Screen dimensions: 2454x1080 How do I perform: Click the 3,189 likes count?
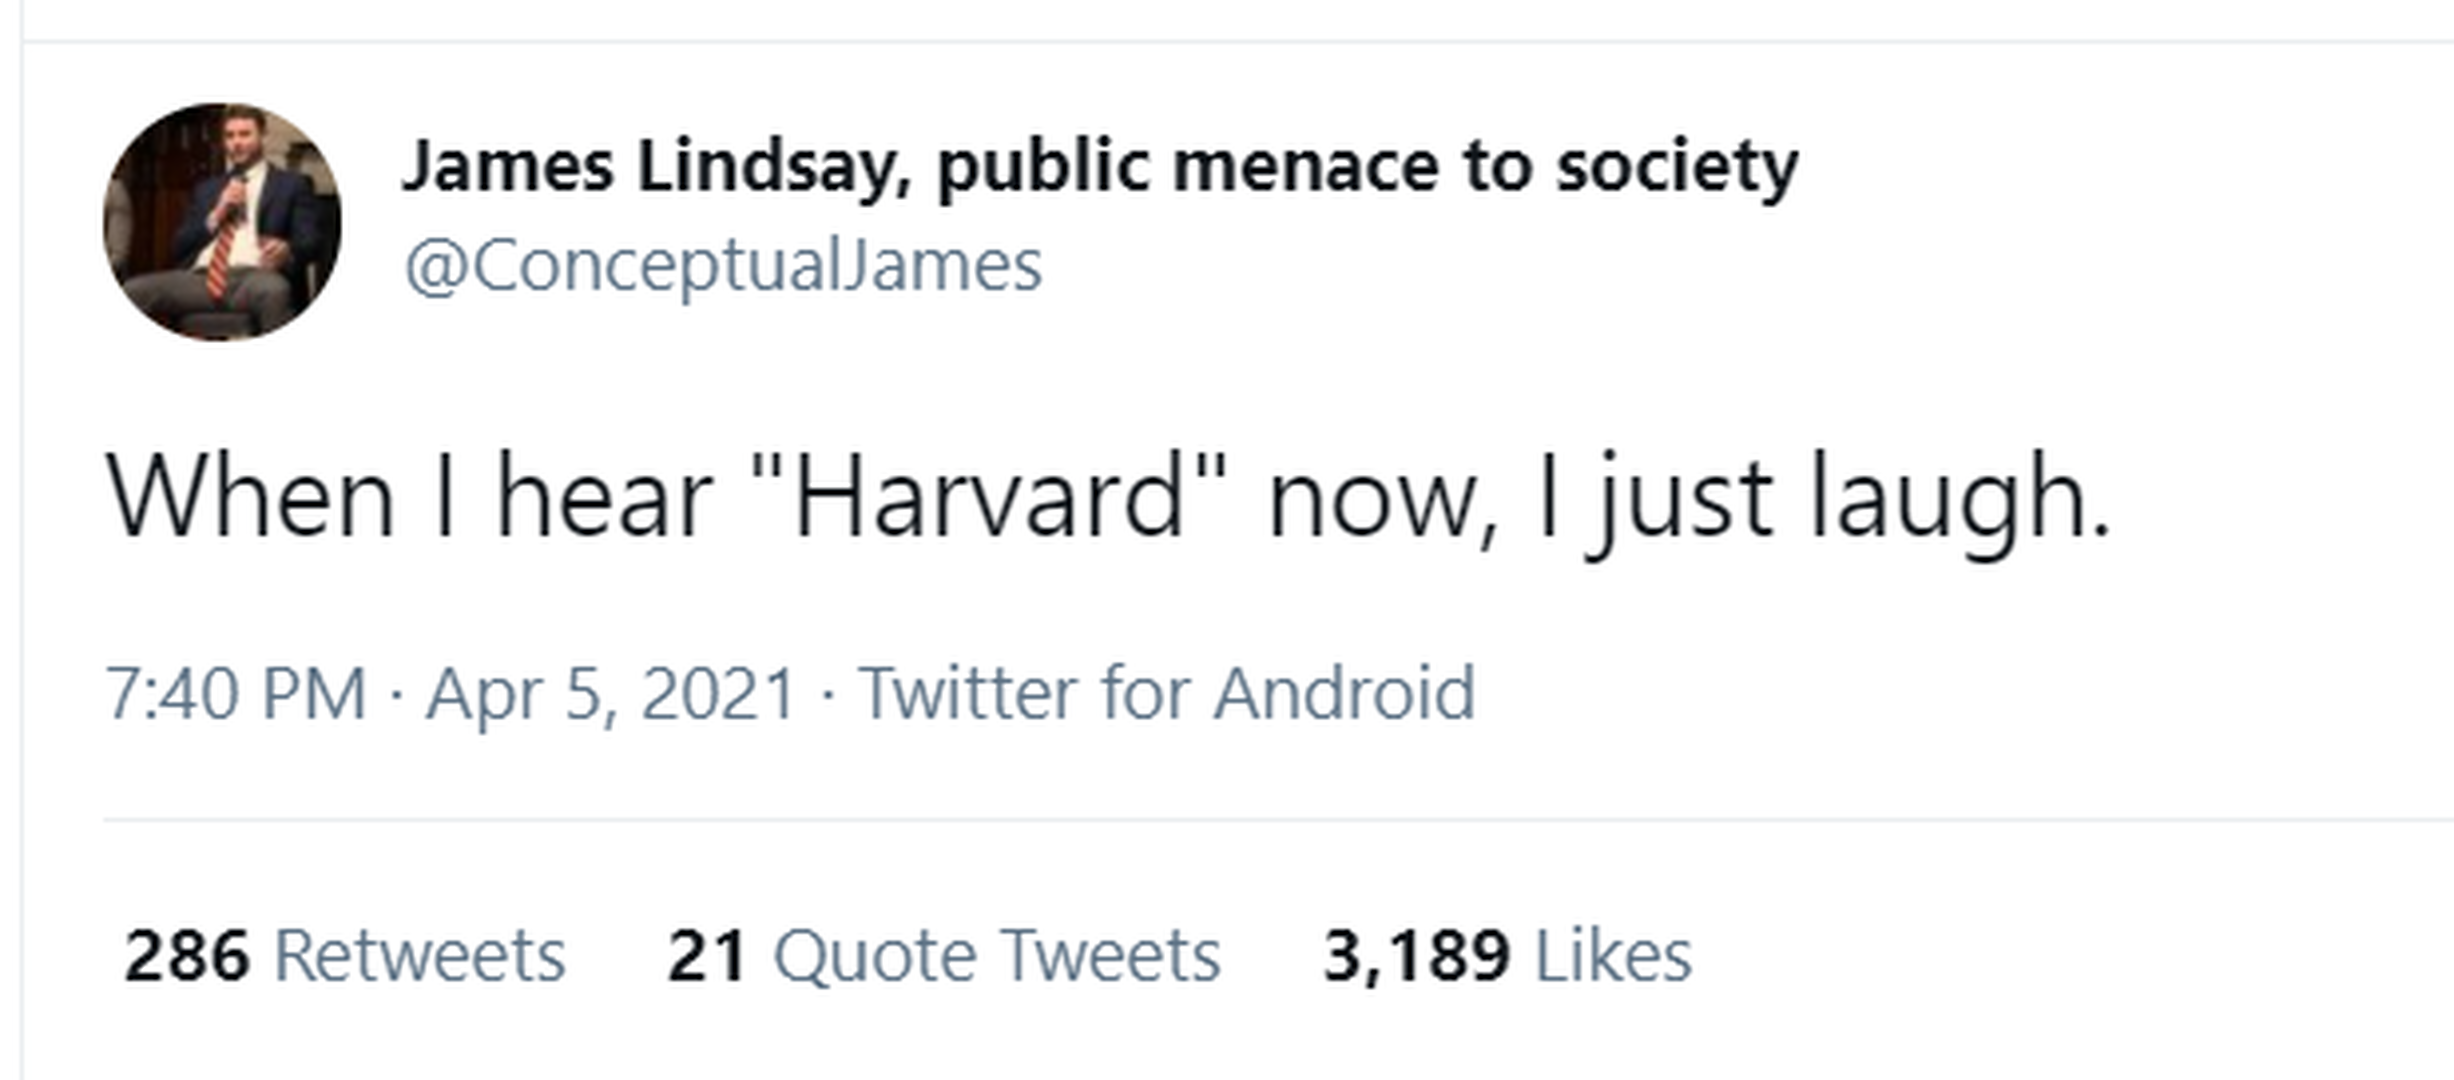click(1416, 956)
